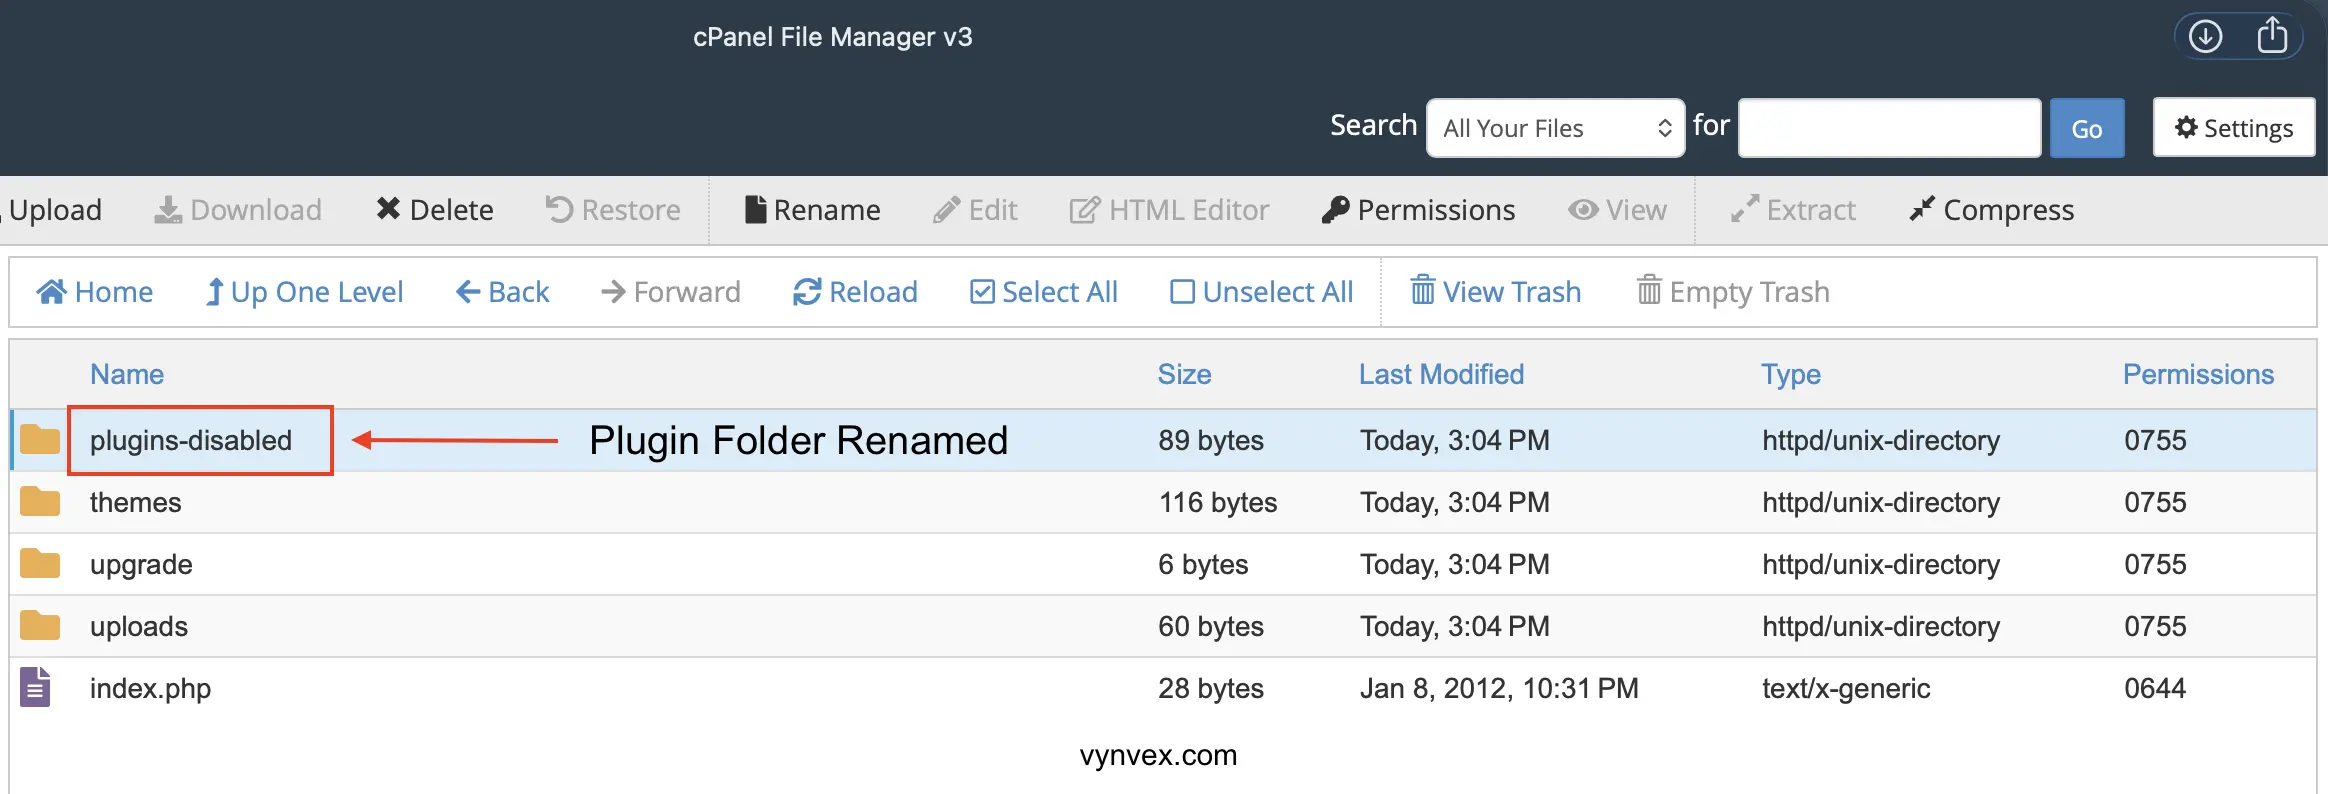Image resolution: width=2328 pixels, height=794 pixels.
Task: Click the 28 bytes size of index.php
Action: (1211, 688)
